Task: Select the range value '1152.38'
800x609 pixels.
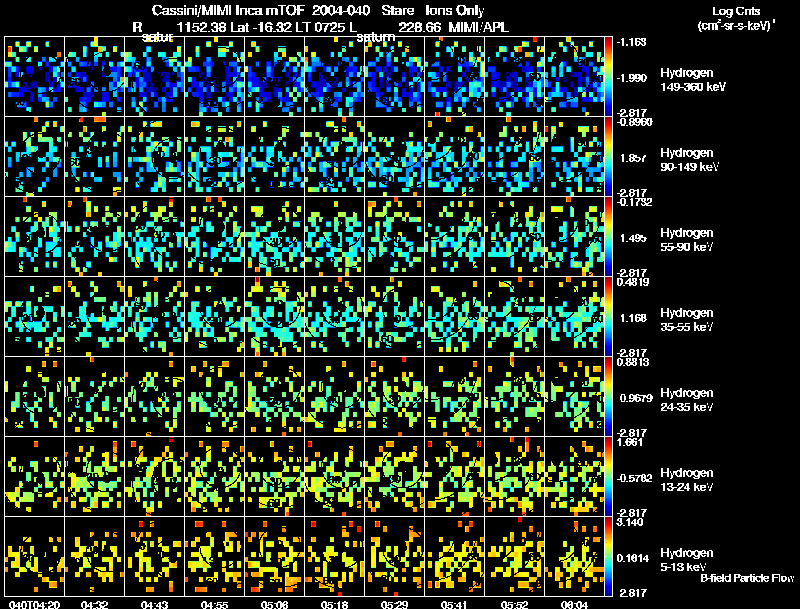Action: click(202, 27)
